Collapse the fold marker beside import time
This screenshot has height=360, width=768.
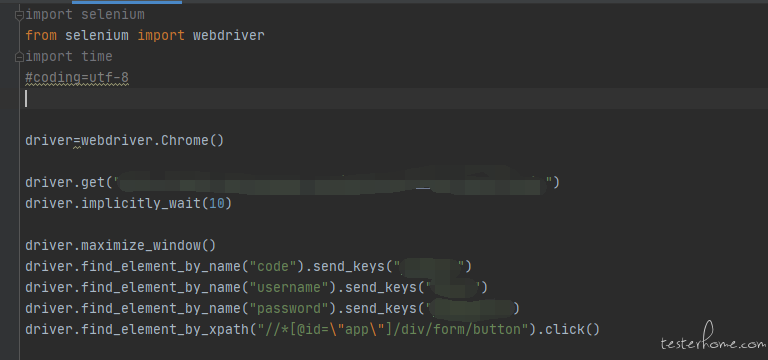(x=20, y=57)
